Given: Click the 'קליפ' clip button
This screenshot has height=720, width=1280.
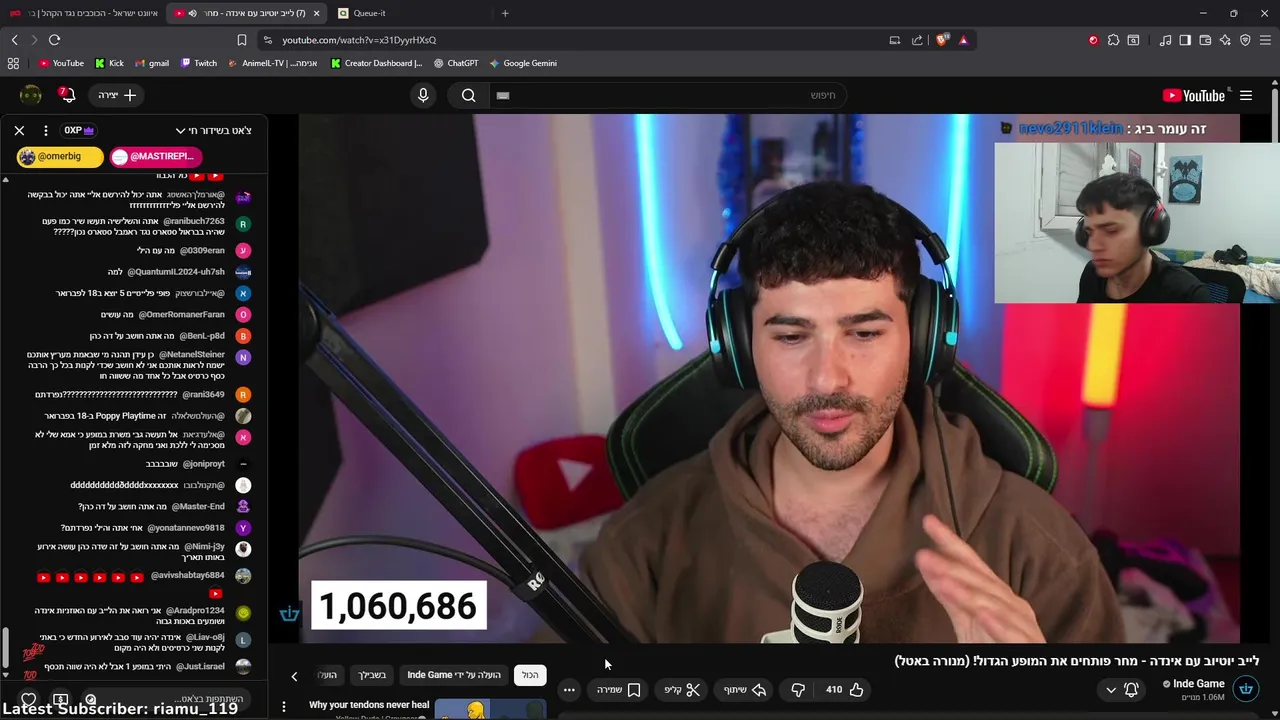Looking at the screenshot, I should click(x=682, y=689).
